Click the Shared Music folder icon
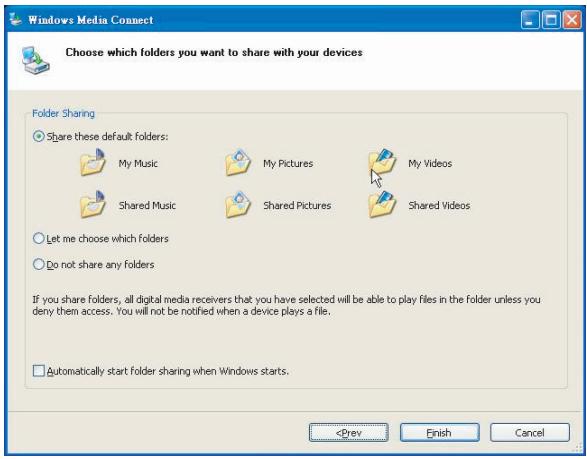The height and width of the screenshot is (459, 587). (93, 204)
